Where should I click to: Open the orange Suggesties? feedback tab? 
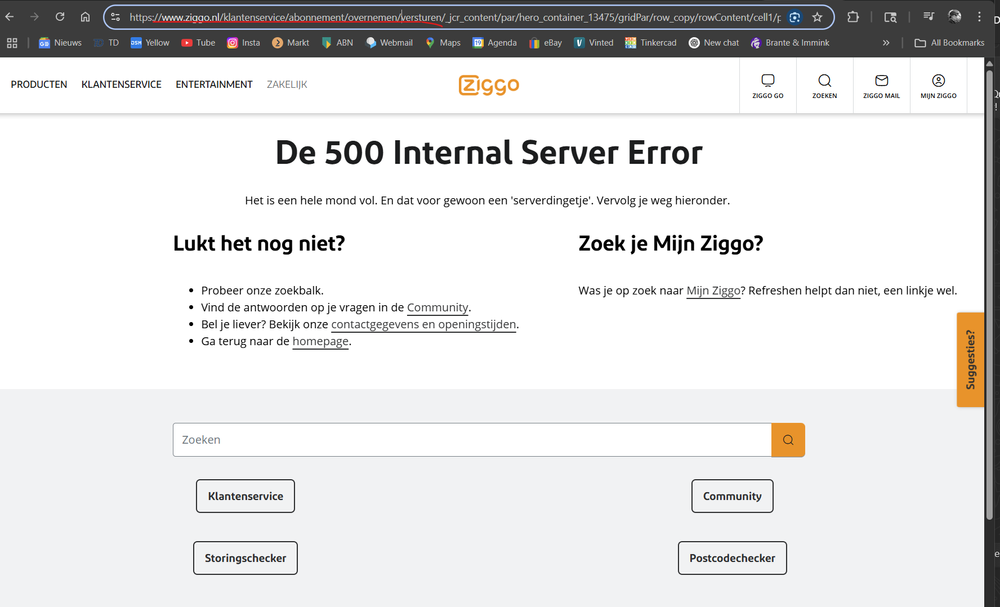[970, 360]
